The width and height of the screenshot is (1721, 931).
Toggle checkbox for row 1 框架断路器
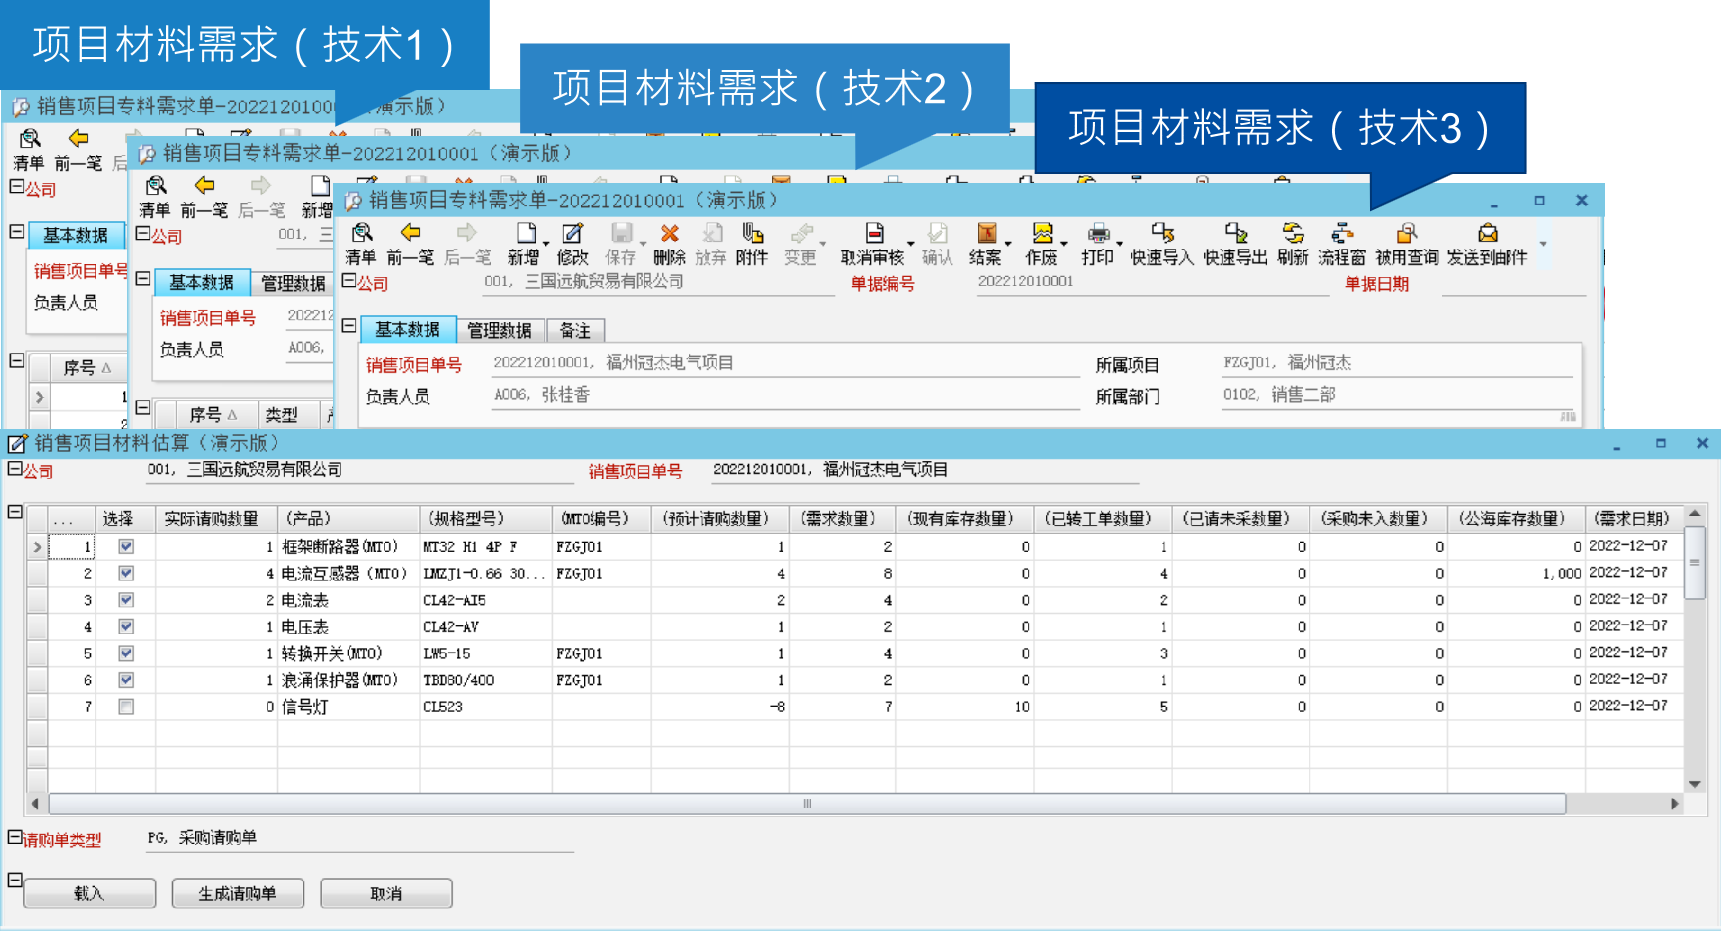(126, 547)
